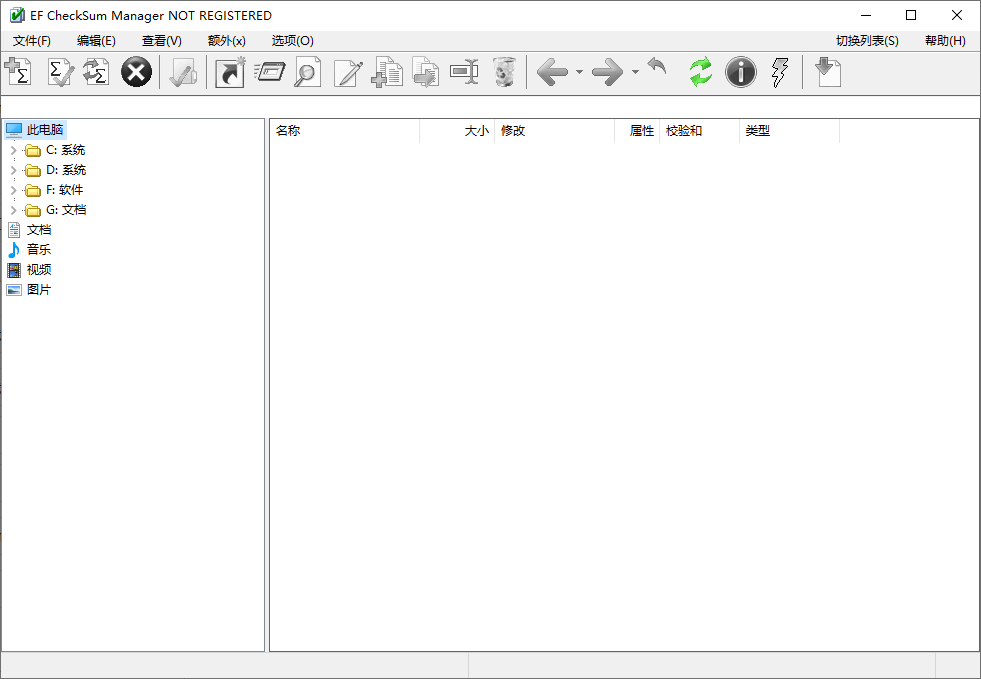Click the update checksums icon with arrows
The width and height of the screenshot is (981, 679).
[96, 72]
